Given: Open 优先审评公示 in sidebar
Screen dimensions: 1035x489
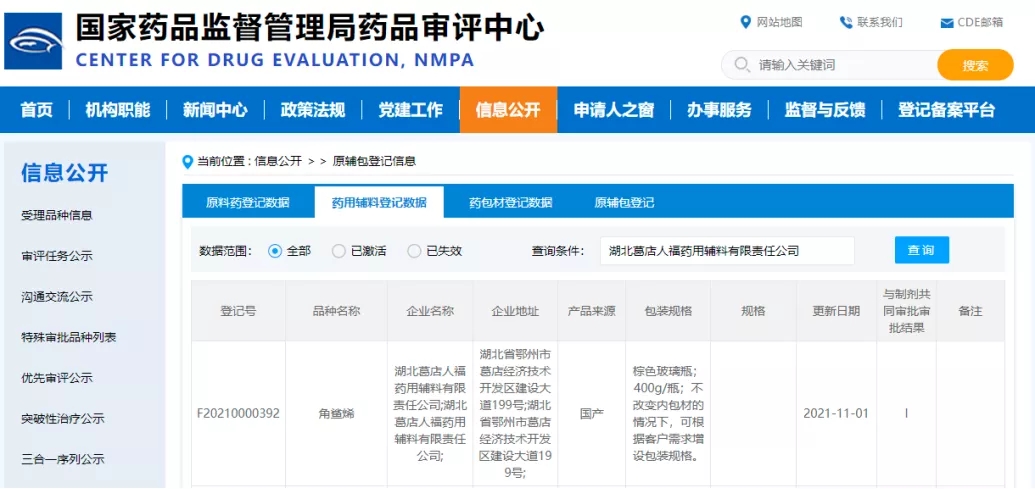Looking at the screenshot, I should (57, 378).
